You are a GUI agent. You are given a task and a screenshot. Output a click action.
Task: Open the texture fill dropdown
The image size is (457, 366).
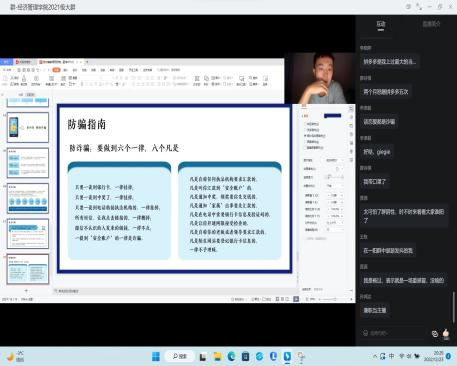tap(339, 169)
